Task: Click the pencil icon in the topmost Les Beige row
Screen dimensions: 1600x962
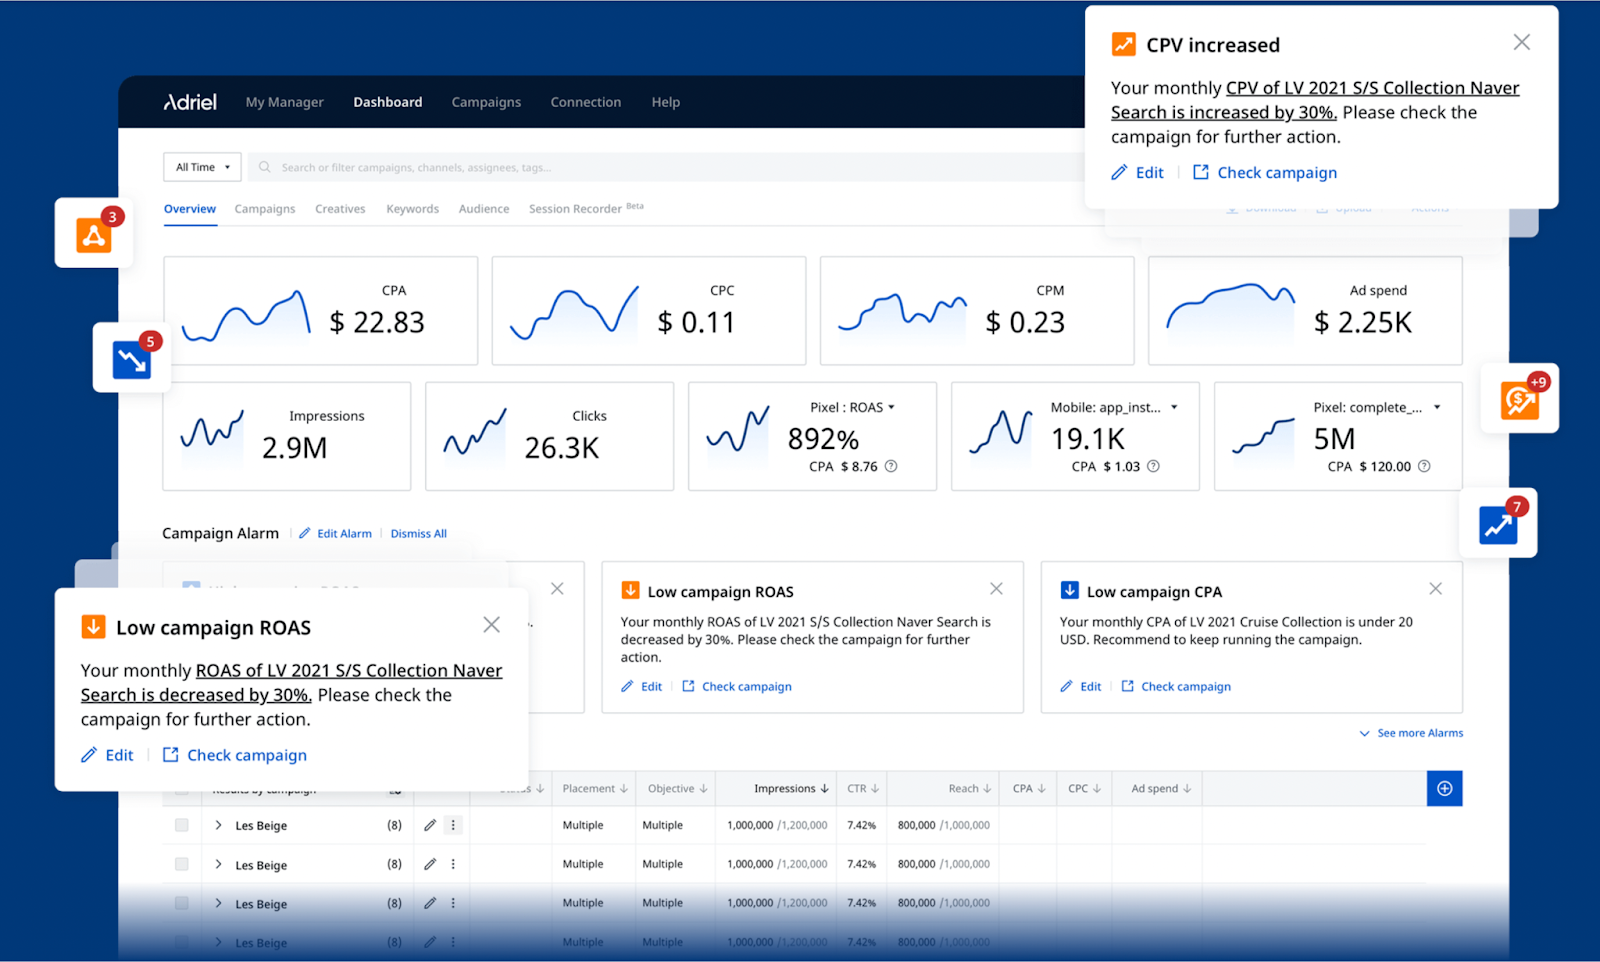Action: 430,825
